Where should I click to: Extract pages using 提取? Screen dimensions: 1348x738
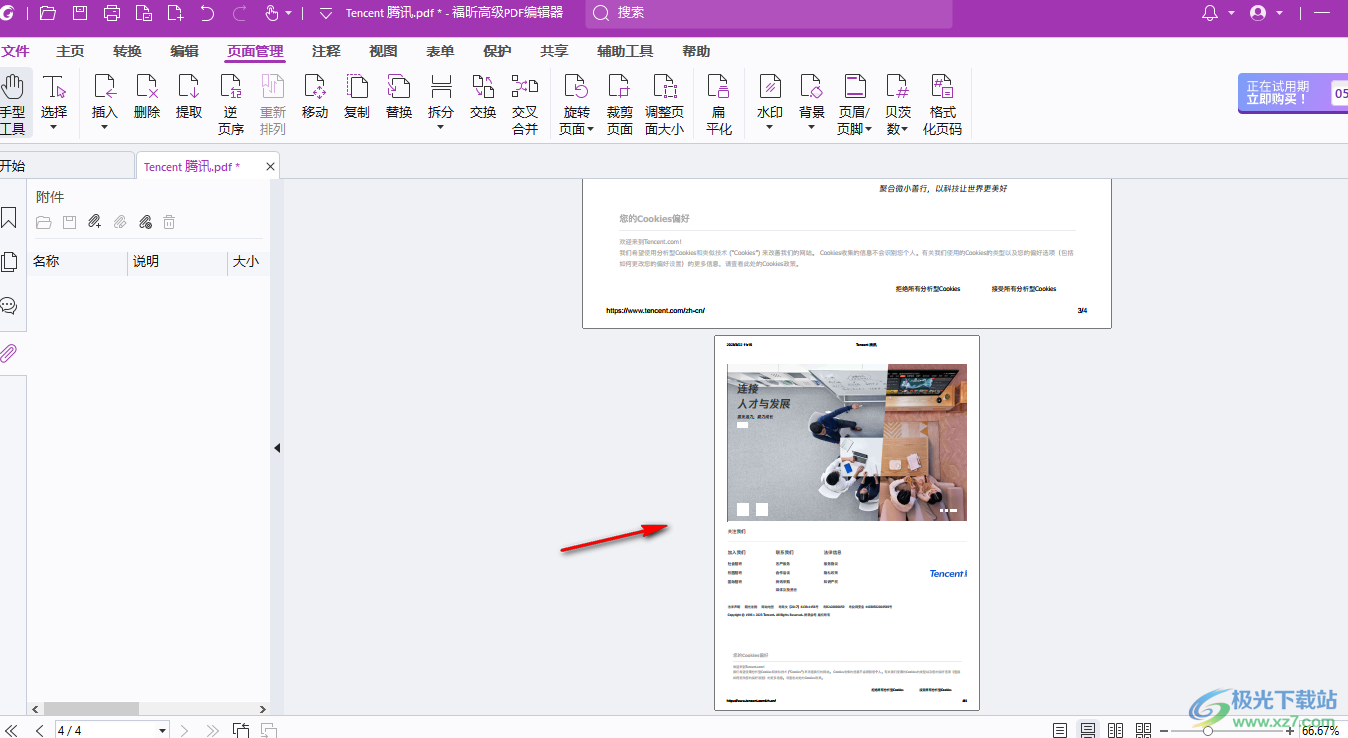[189, 97]
